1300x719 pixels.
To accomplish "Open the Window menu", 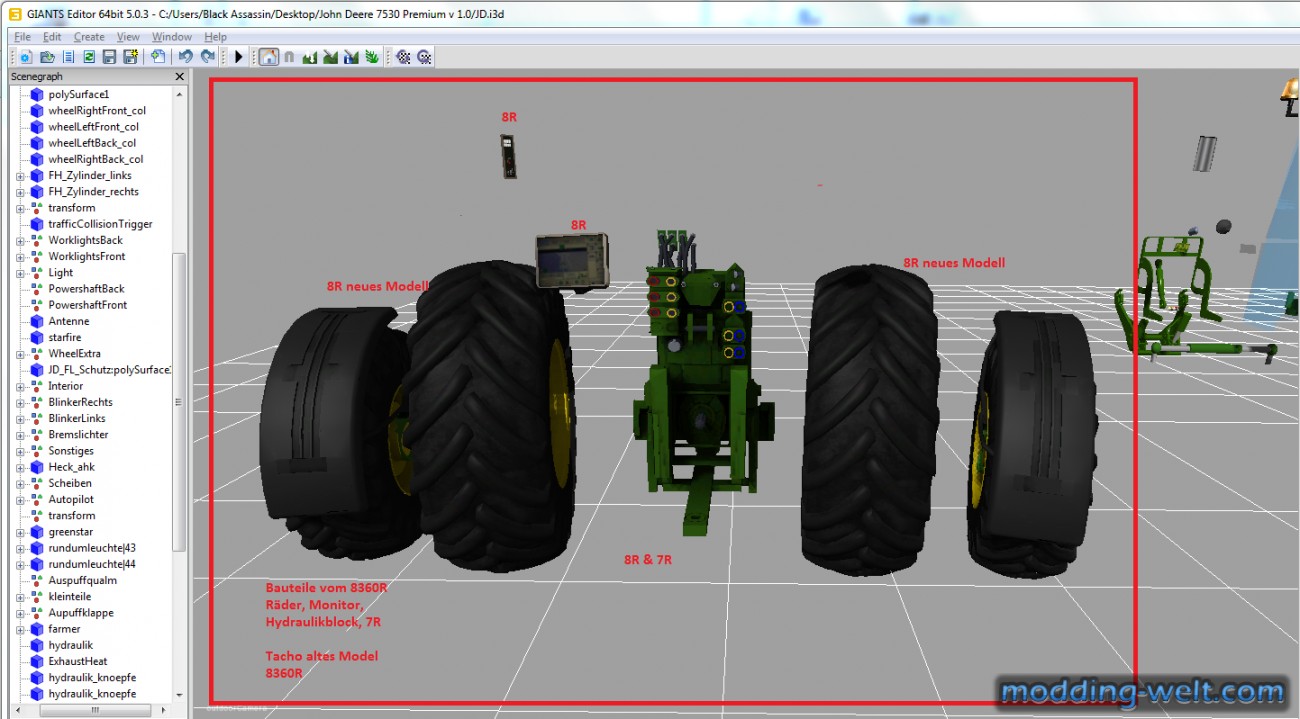I will point(172,37).
